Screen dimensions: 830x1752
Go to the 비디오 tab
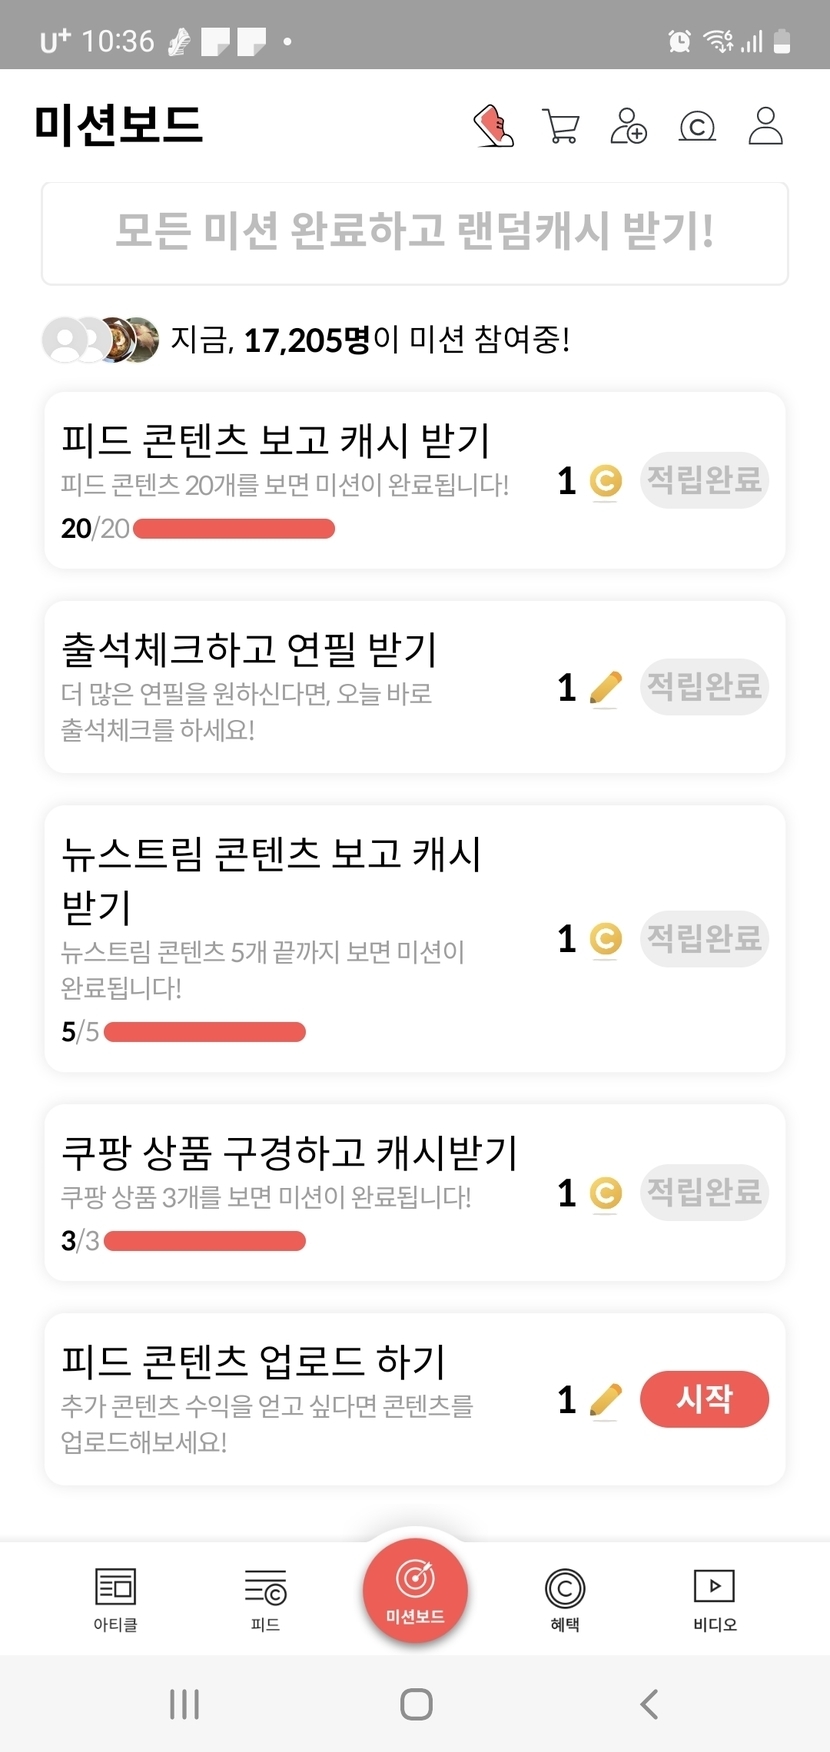tap(714, 1598)
